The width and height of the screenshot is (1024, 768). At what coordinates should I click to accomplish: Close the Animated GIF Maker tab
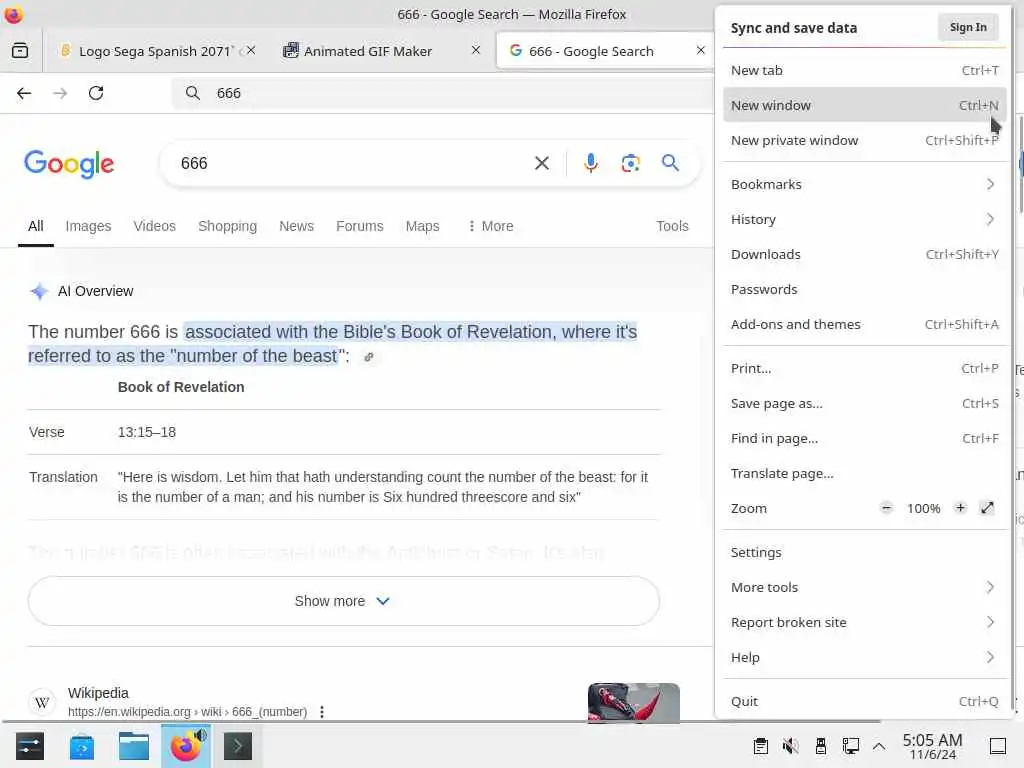click(x=476, y=50)
